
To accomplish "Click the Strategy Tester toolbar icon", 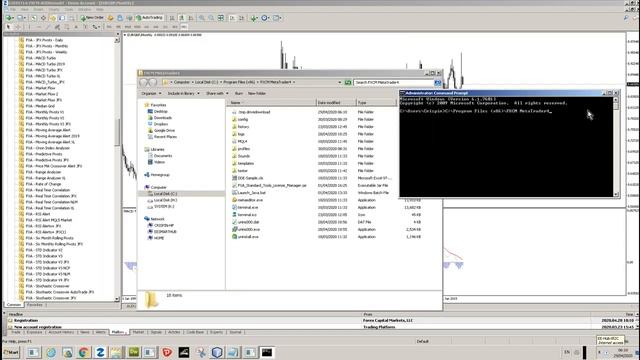I will coord(71,18).
